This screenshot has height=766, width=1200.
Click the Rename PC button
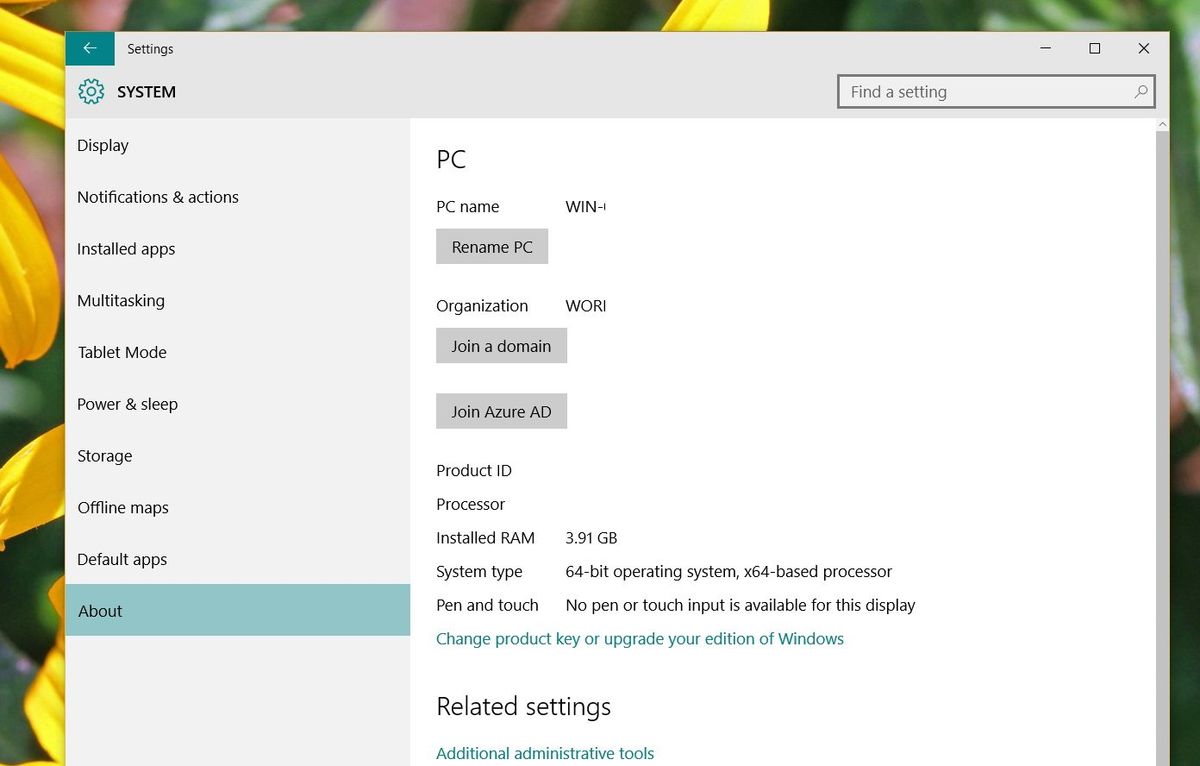(x=492, y=247)
